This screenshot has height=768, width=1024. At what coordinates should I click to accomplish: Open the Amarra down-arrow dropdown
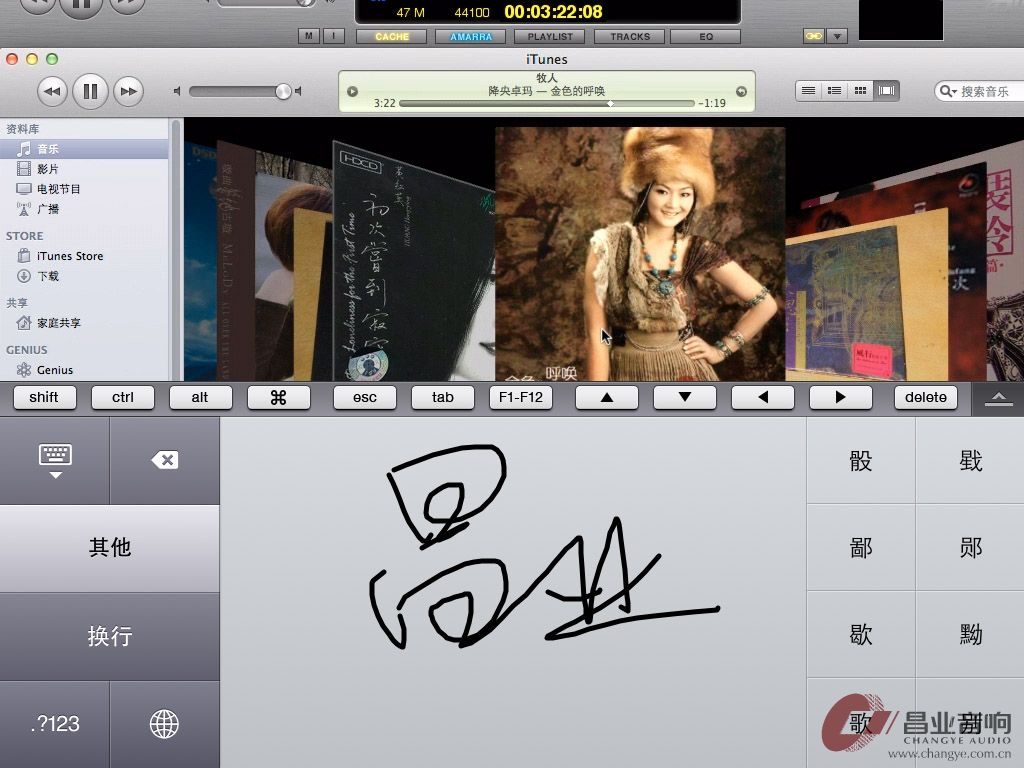click(837, 36)
